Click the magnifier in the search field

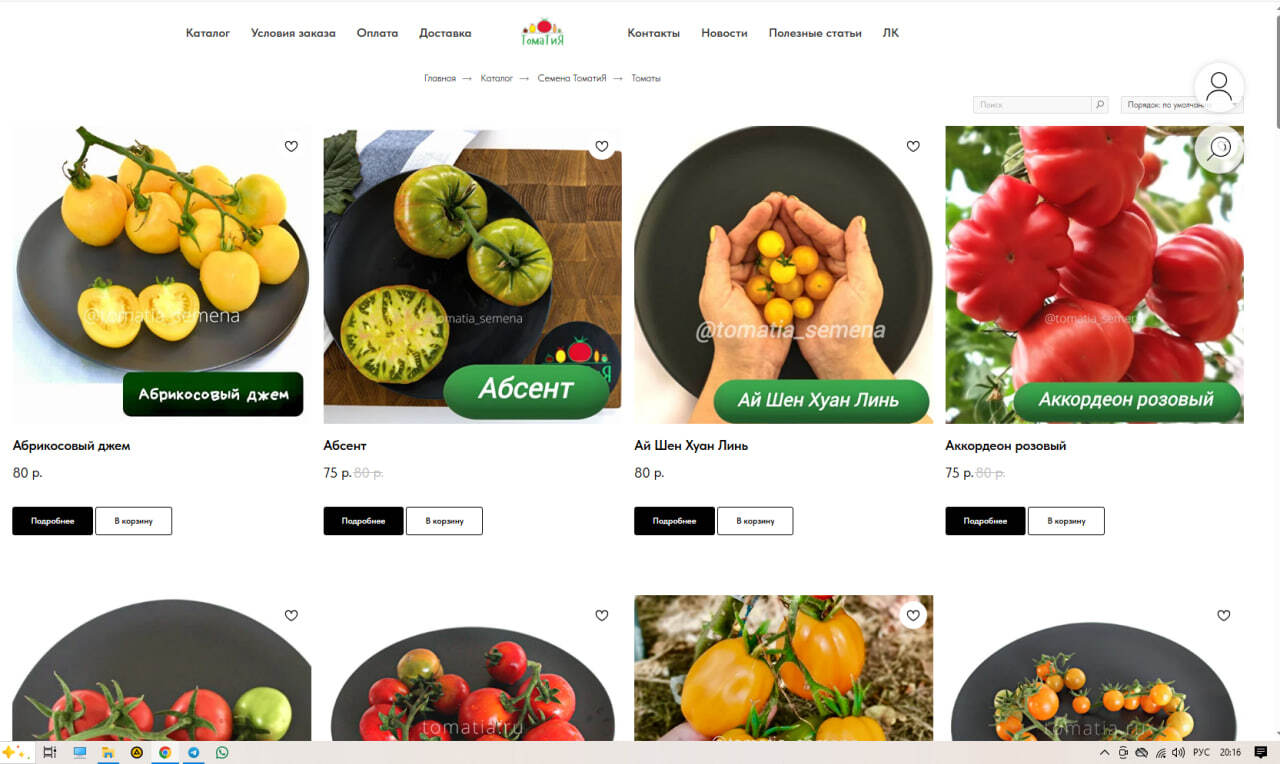click(x=1100, y=104)
